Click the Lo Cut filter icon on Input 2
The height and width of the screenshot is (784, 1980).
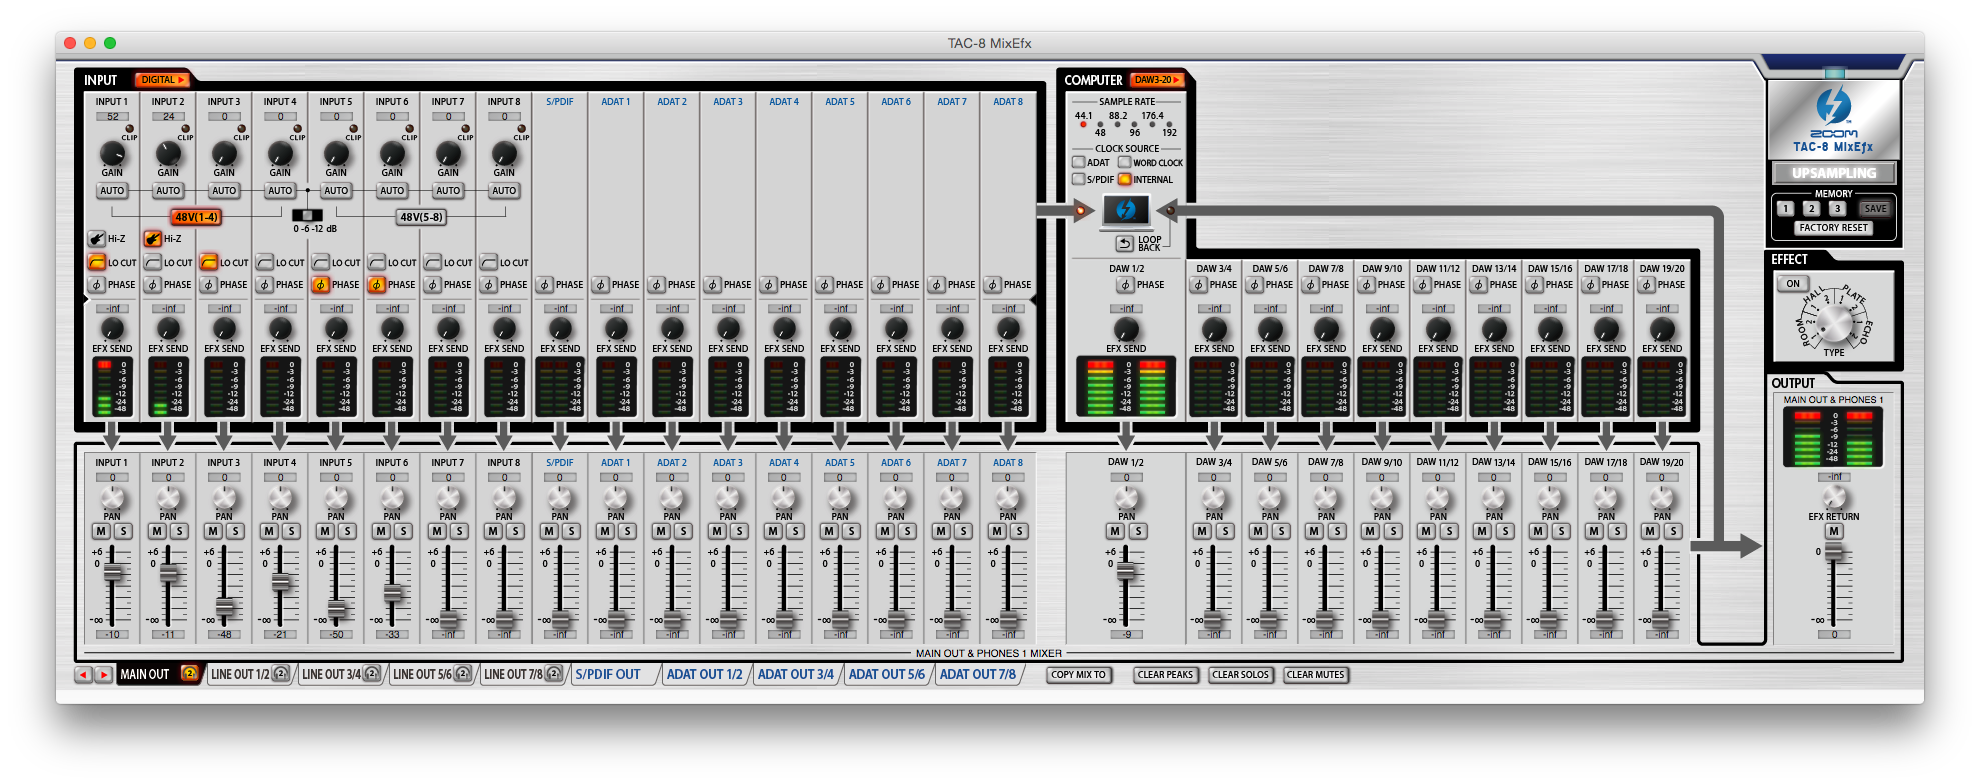(x=153, y=262)
